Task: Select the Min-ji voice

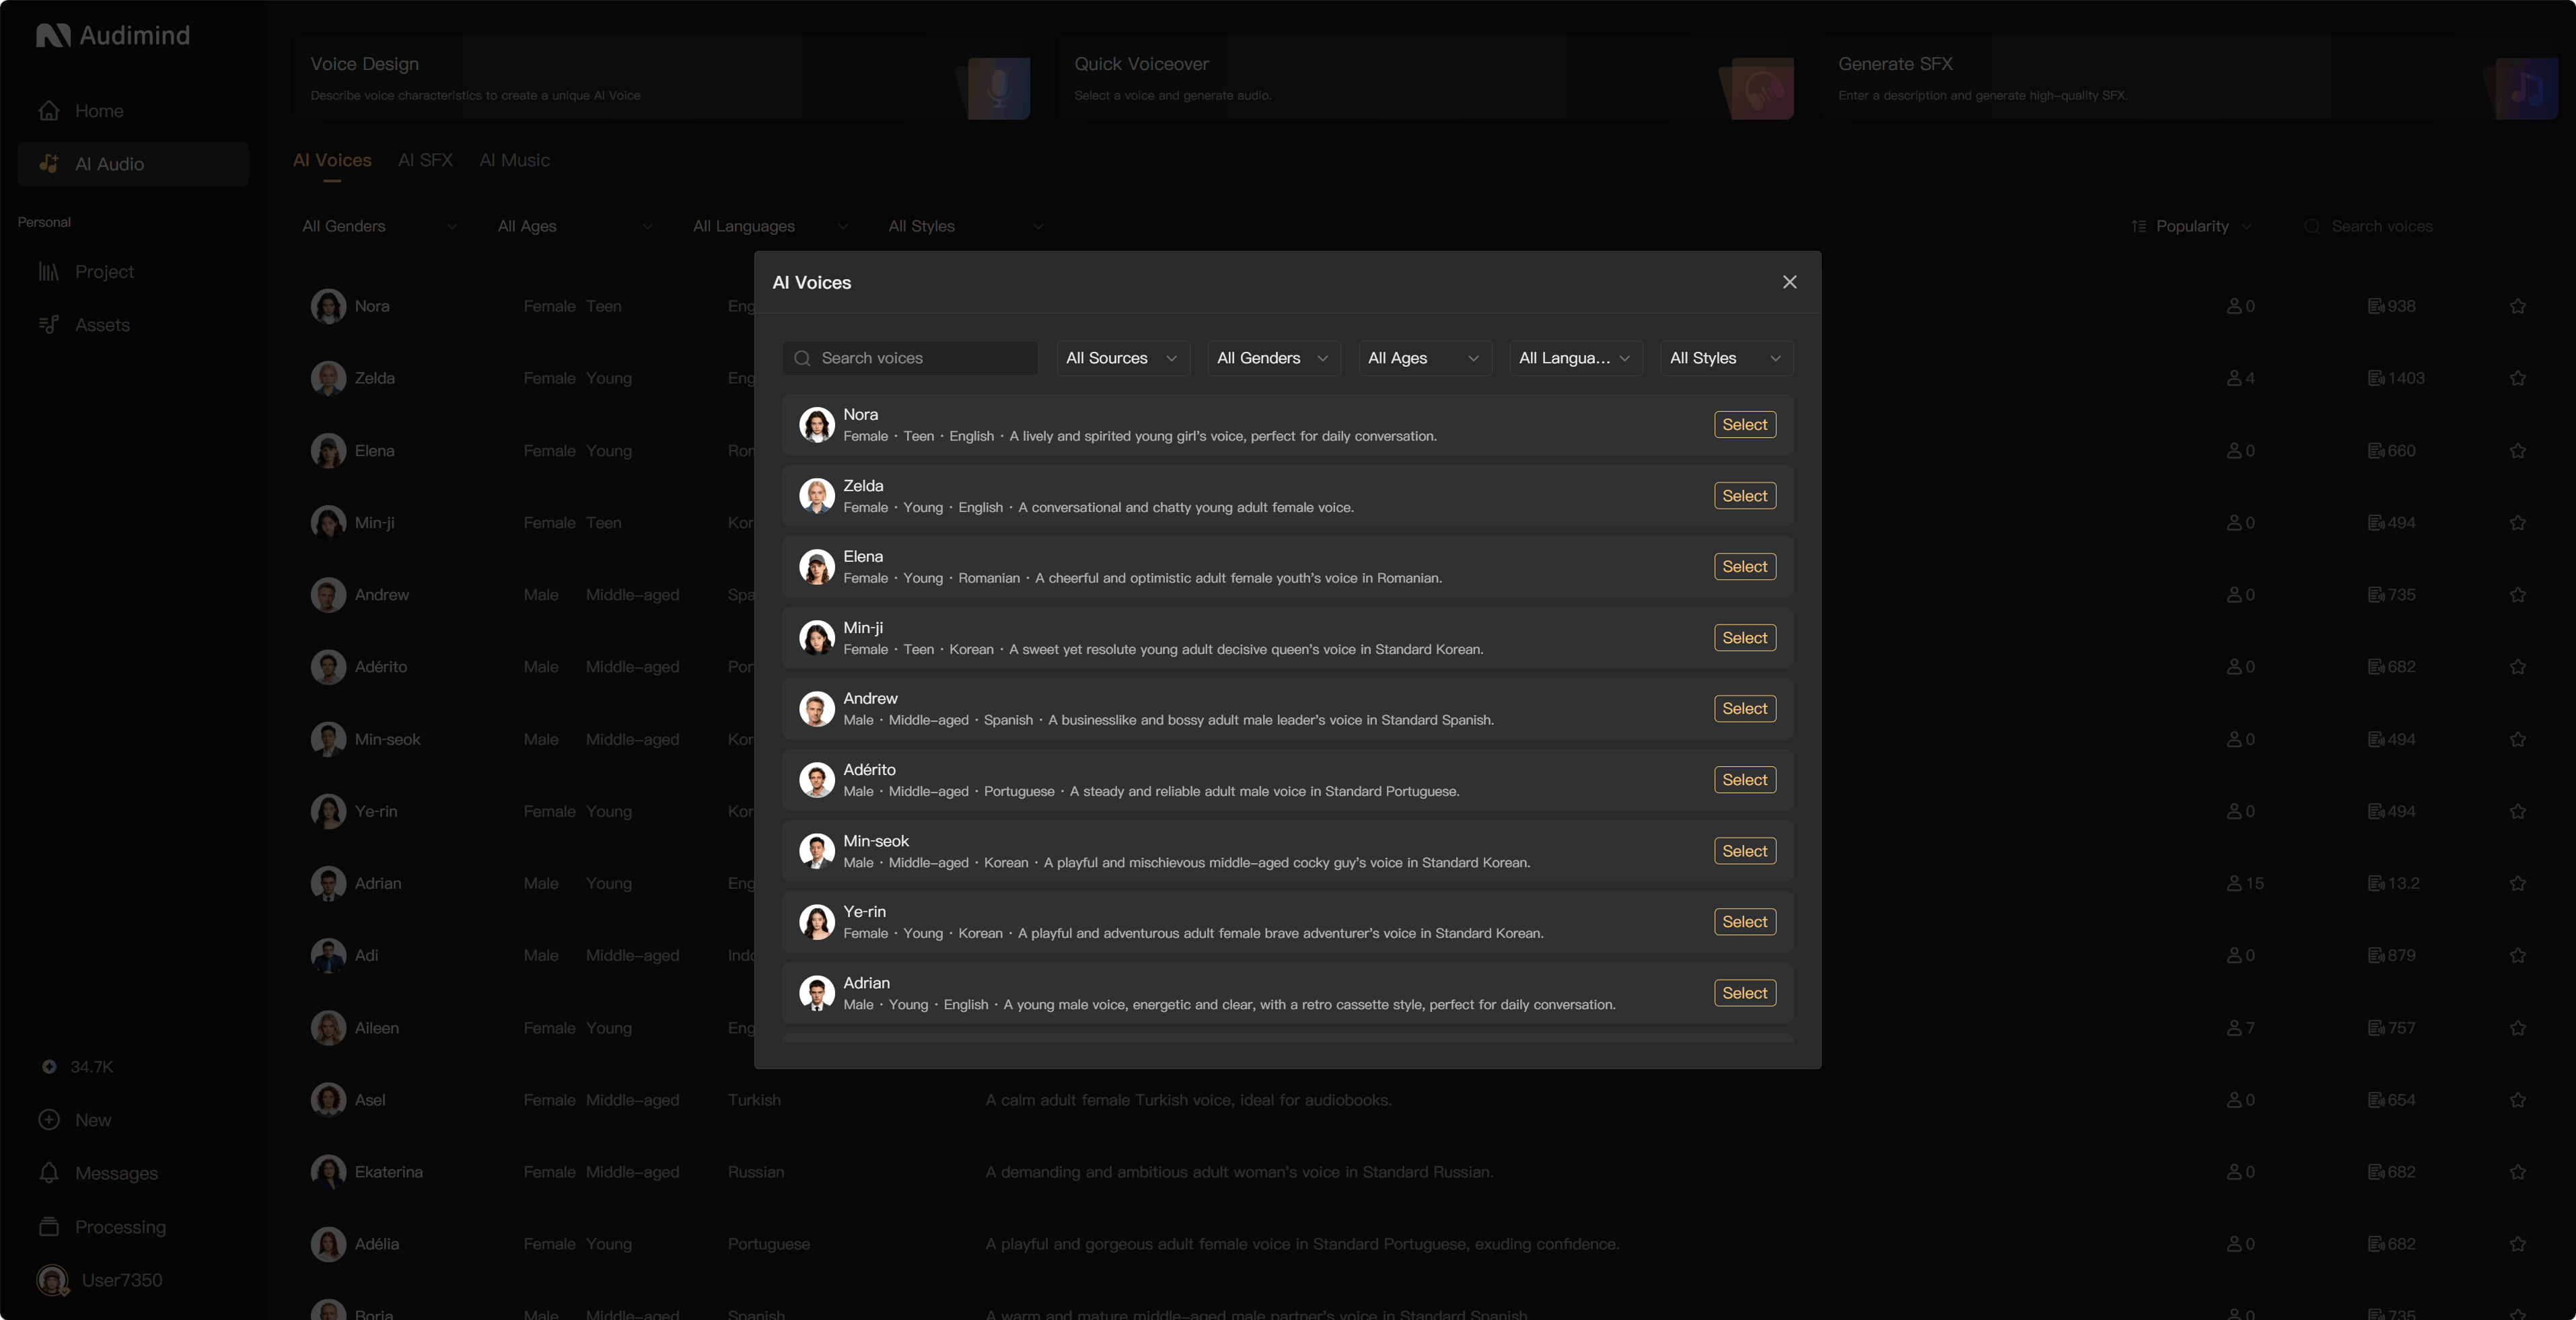Action: (1744, 638)
